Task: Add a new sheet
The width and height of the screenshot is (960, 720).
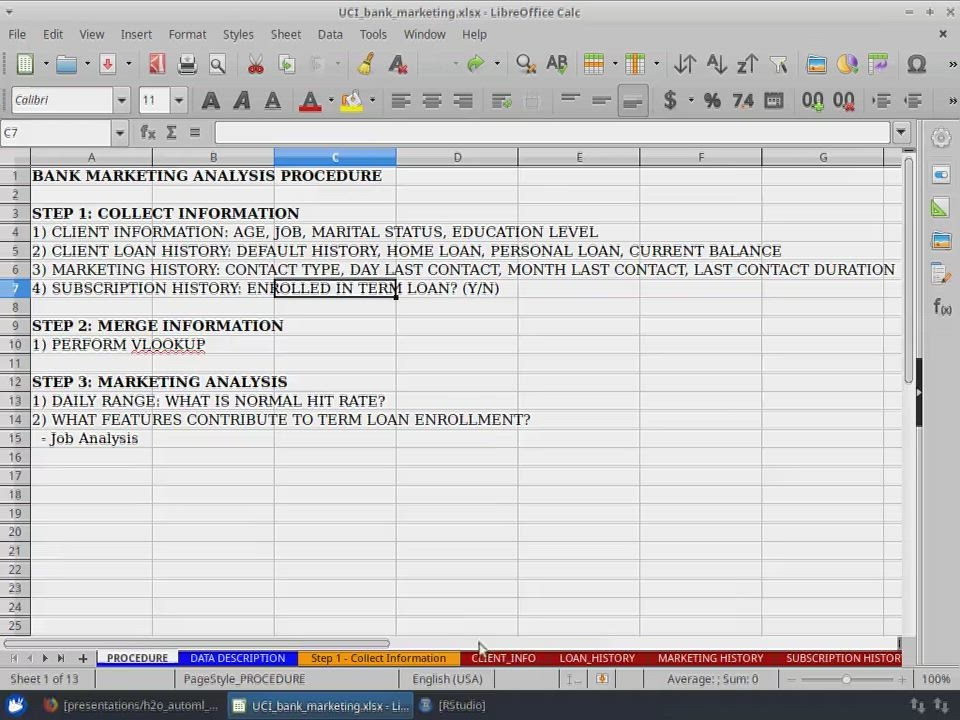Action: (83, 658)
